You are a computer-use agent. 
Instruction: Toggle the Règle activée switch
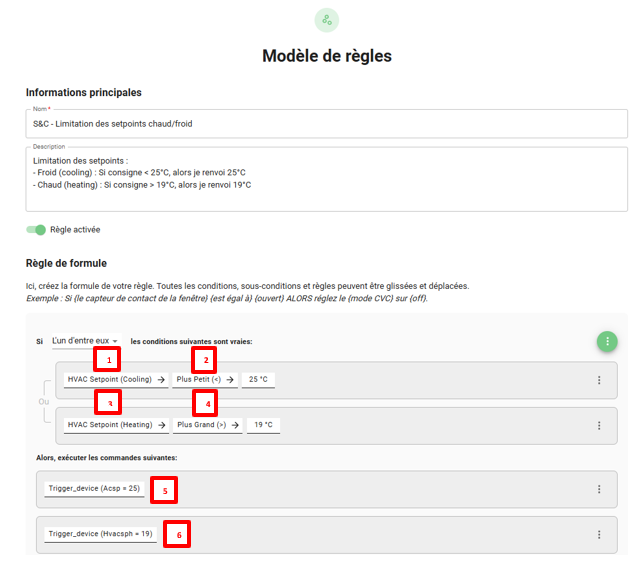point(37,230)
